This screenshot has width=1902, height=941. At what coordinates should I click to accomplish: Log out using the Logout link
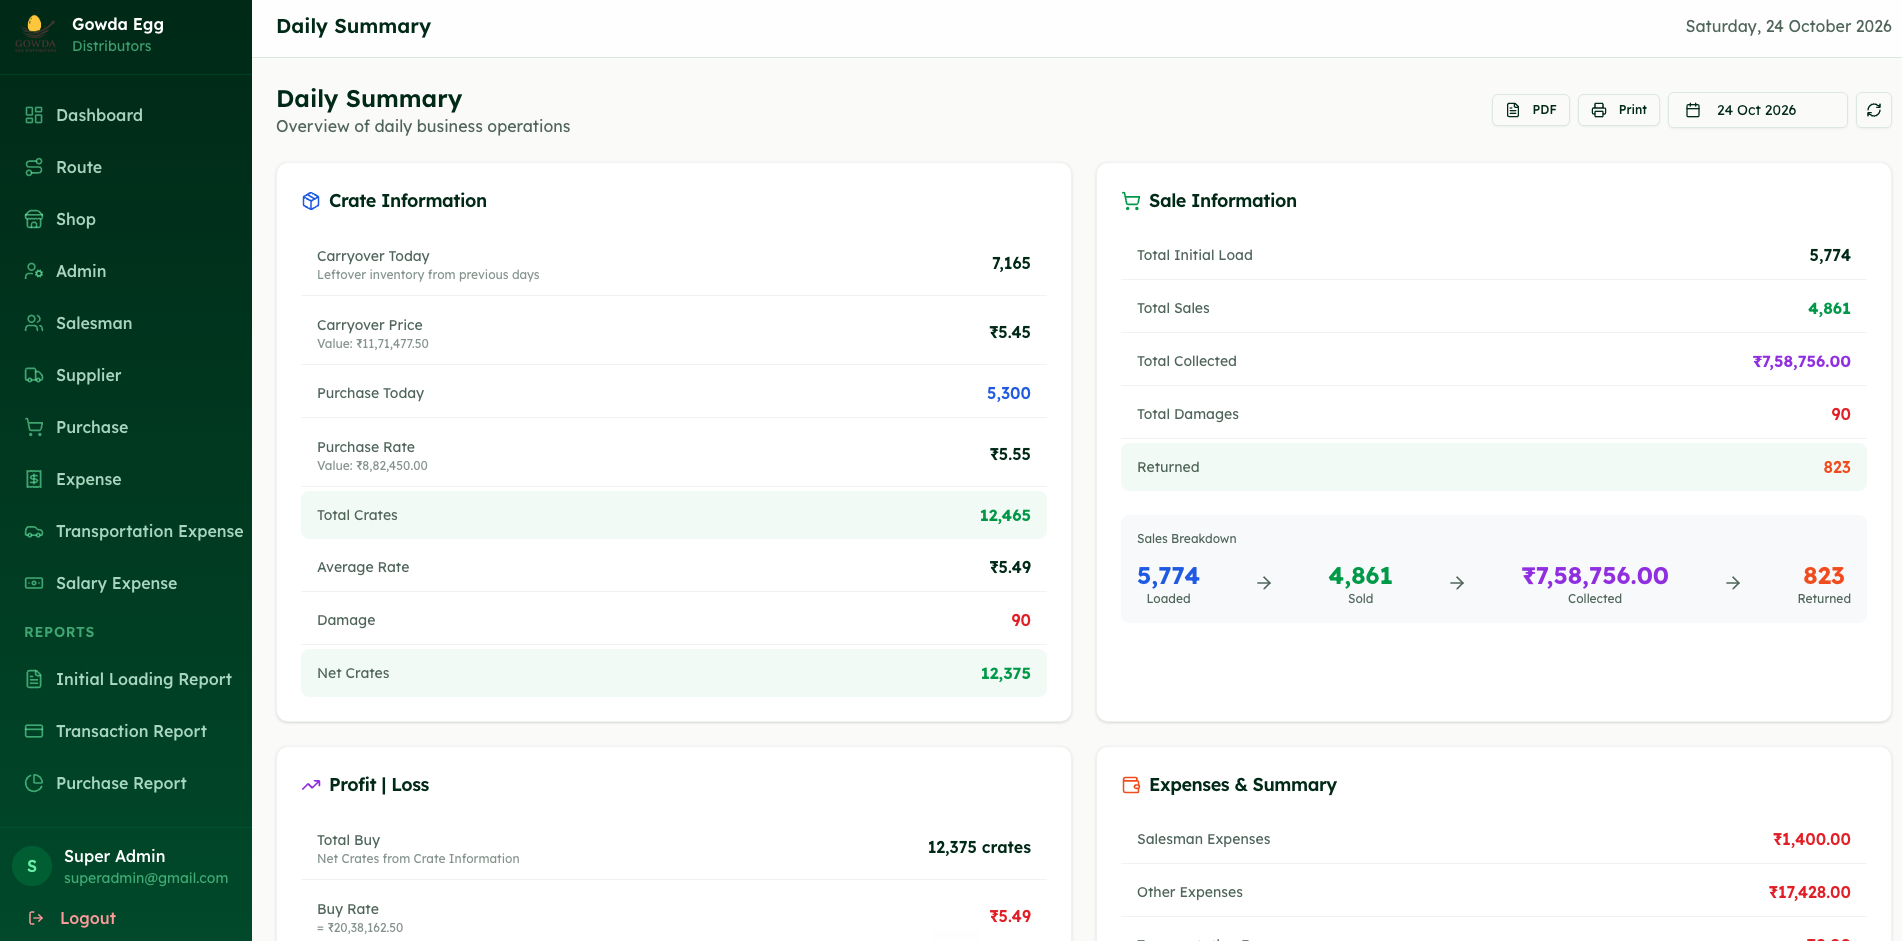pos(72,918)
